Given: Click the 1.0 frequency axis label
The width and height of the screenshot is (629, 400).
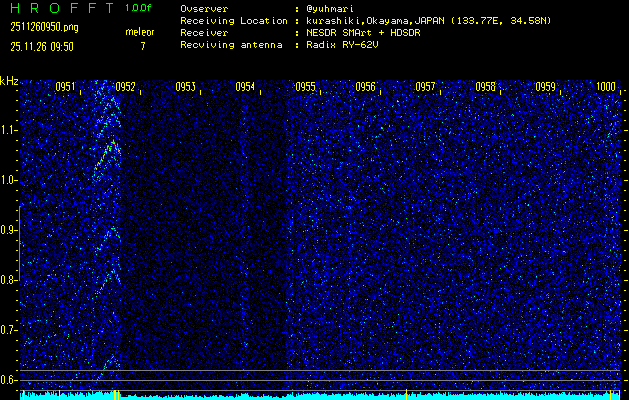Looking at the screenshot, I should [8, 179].
